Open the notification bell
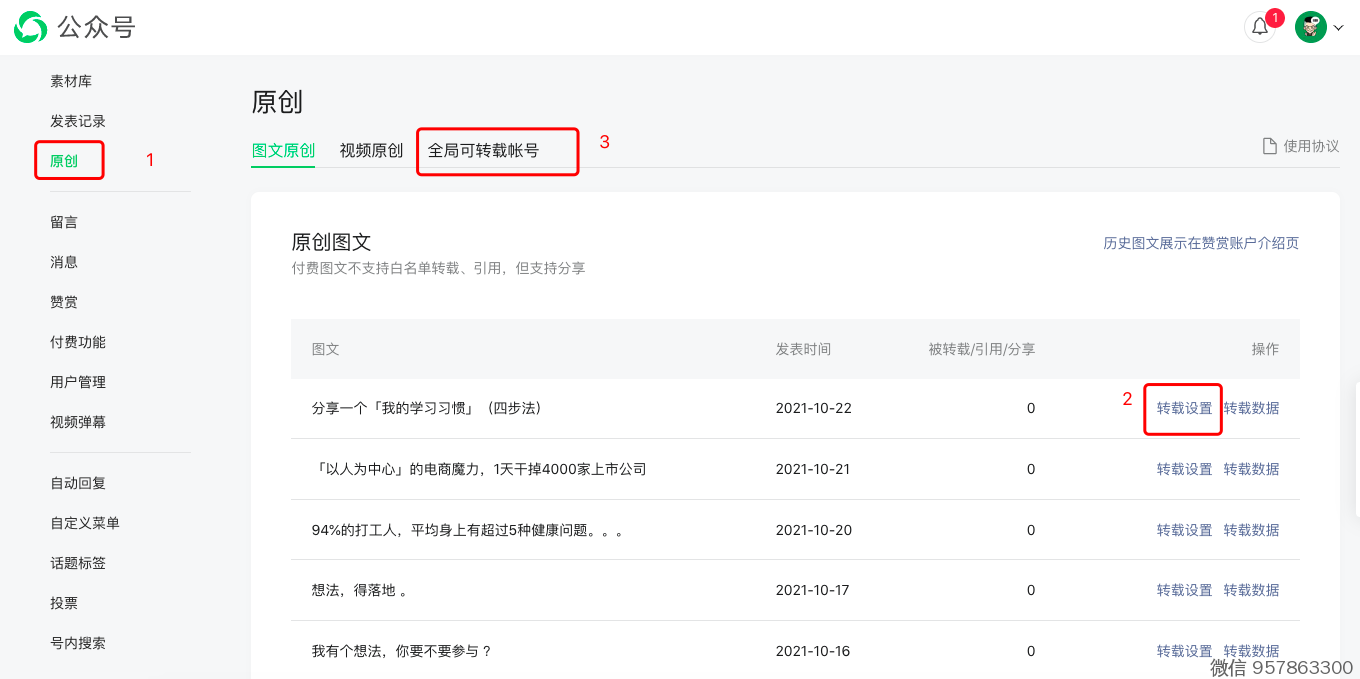The height and width of the screenshot is (679, 1360). (x=1260, y=27)
